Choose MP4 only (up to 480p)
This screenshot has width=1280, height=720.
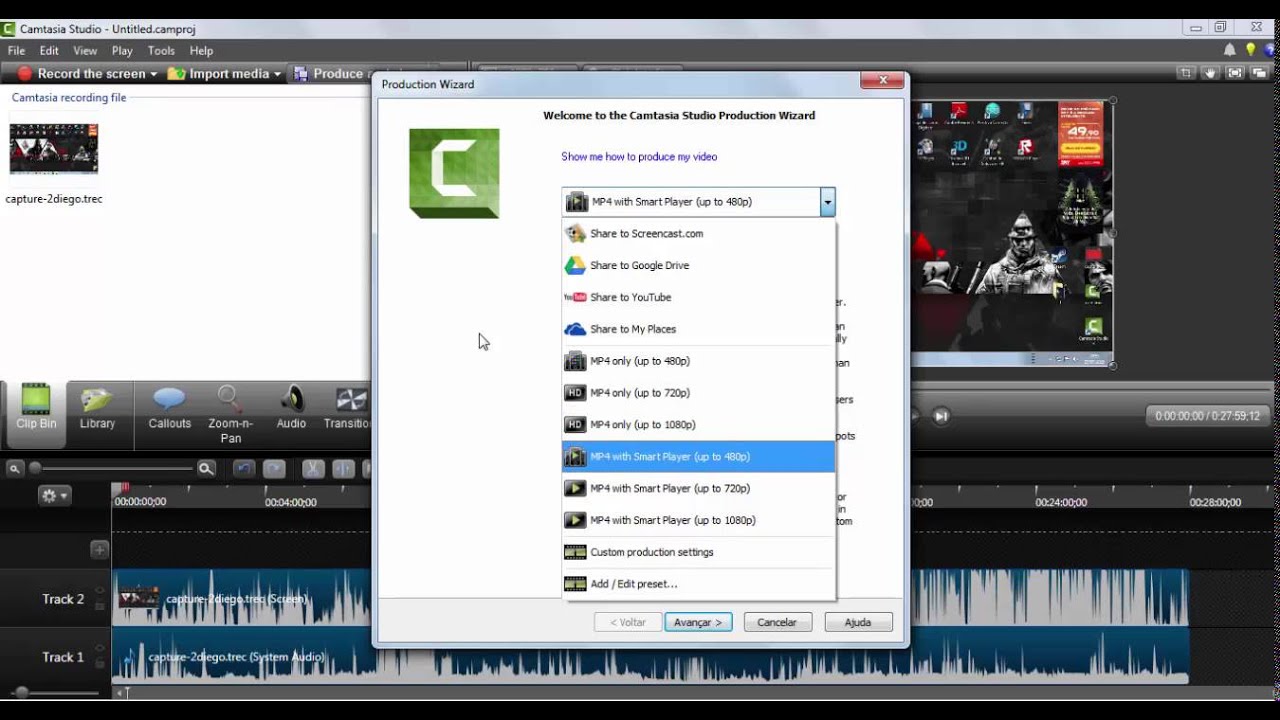pyautogui.click(x=698, y=361)
